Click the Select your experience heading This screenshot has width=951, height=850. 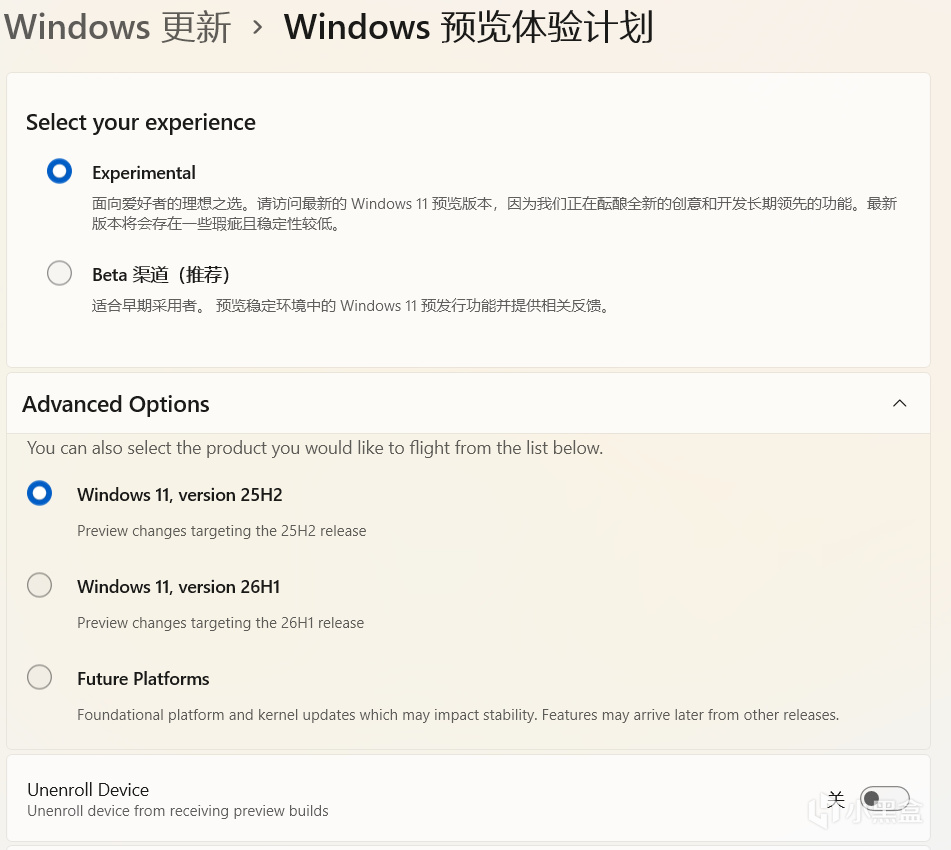(141, 122)
